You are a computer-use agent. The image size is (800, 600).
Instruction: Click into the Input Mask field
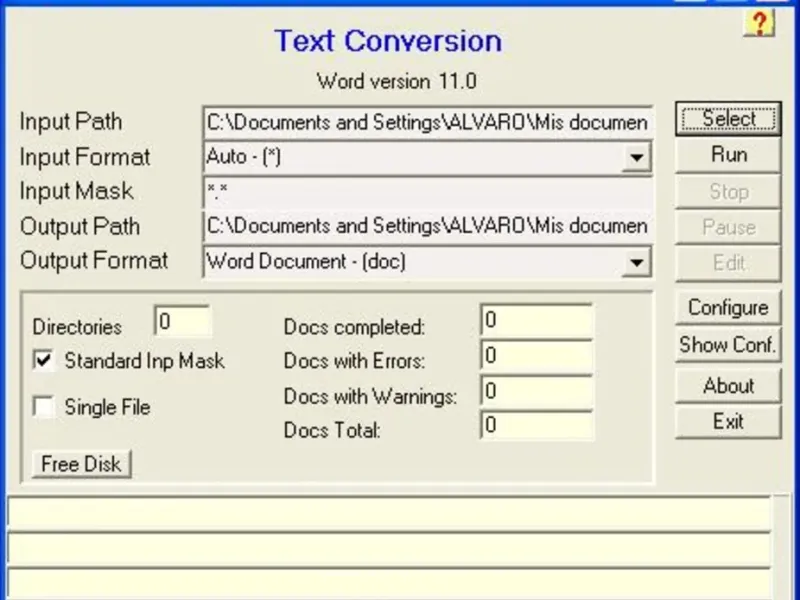[428, 192]
